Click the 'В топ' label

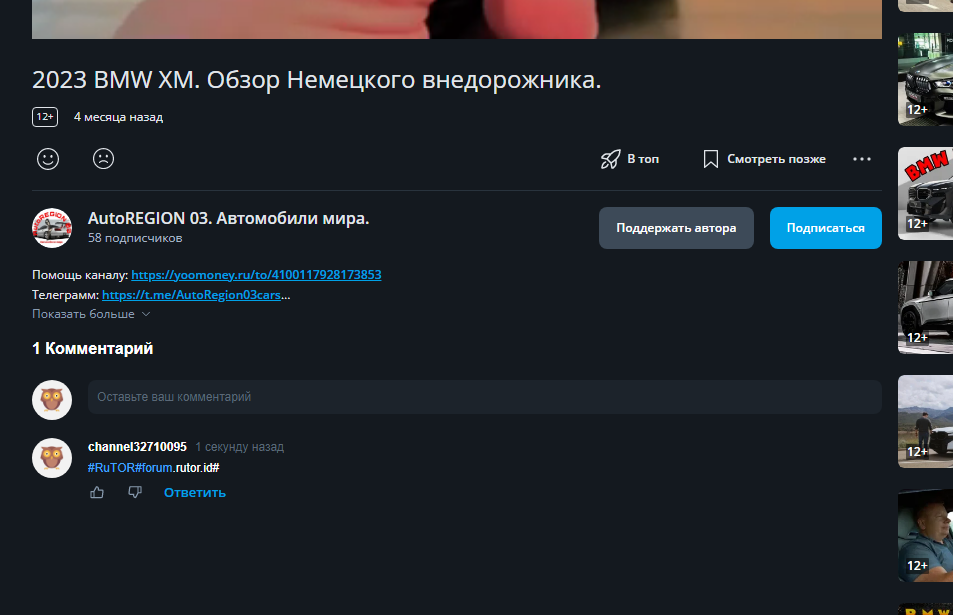click(643, 159)
